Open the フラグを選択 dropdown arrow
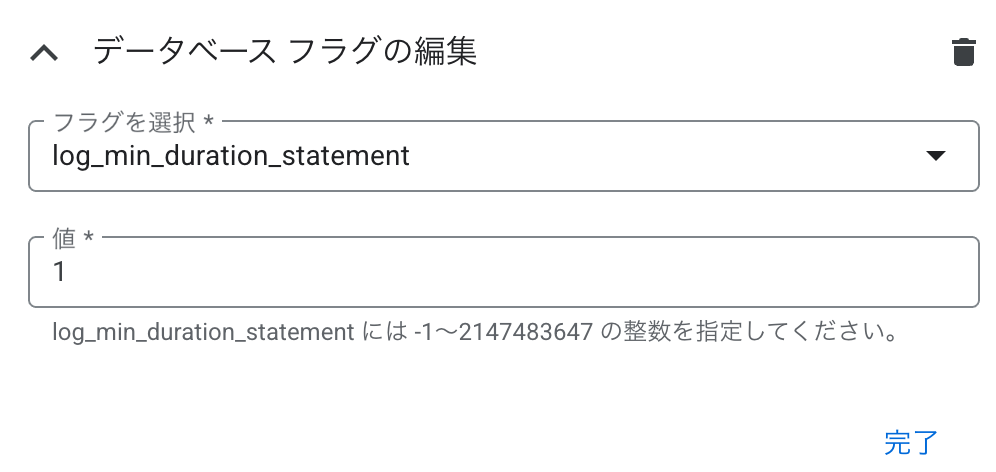The image size is (996, 472). click(936, 156)
